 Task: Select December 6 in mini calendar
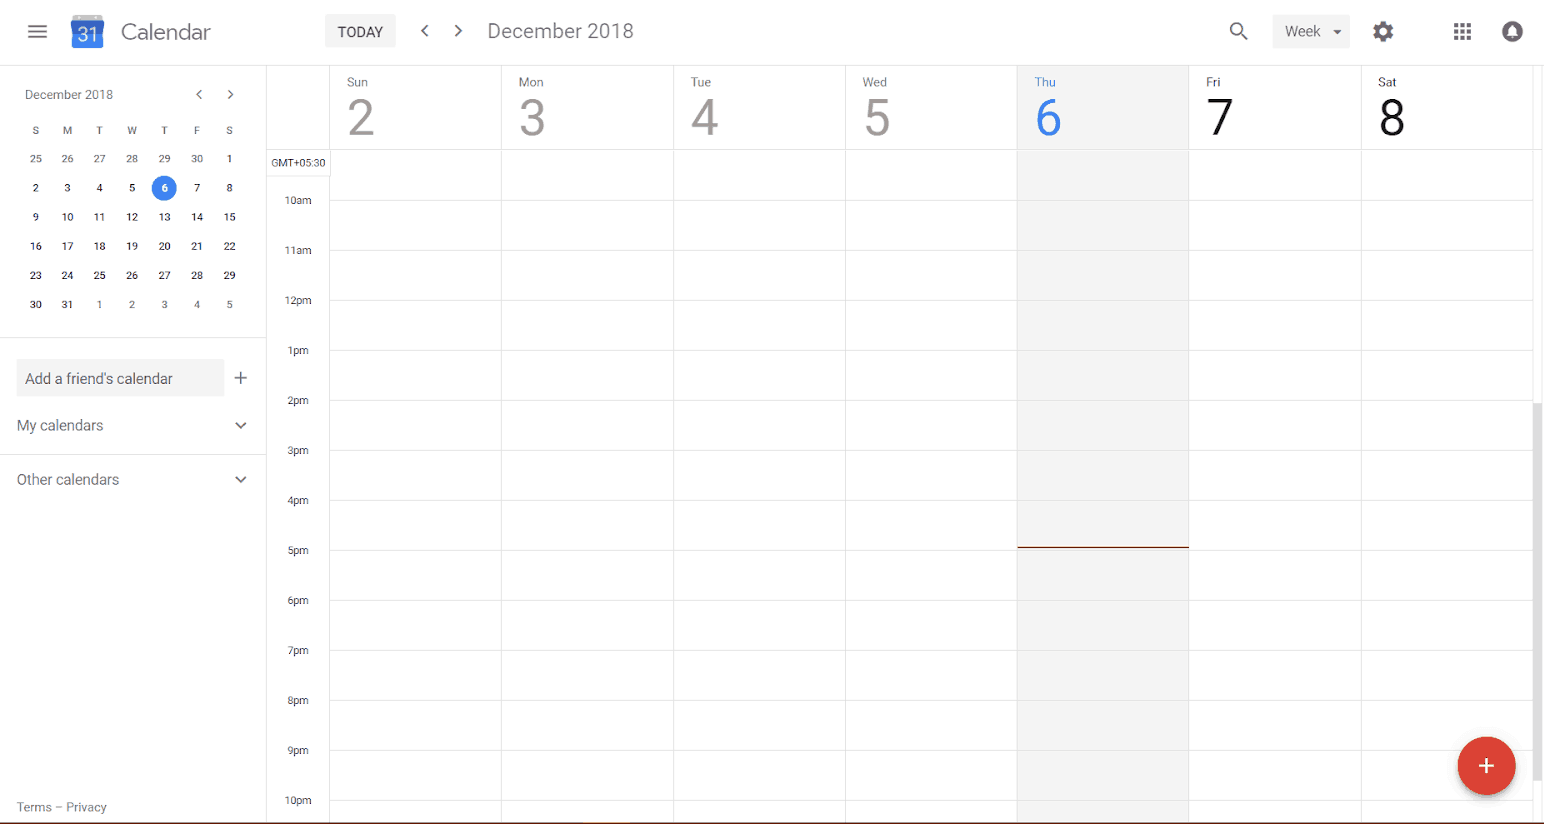164,188
